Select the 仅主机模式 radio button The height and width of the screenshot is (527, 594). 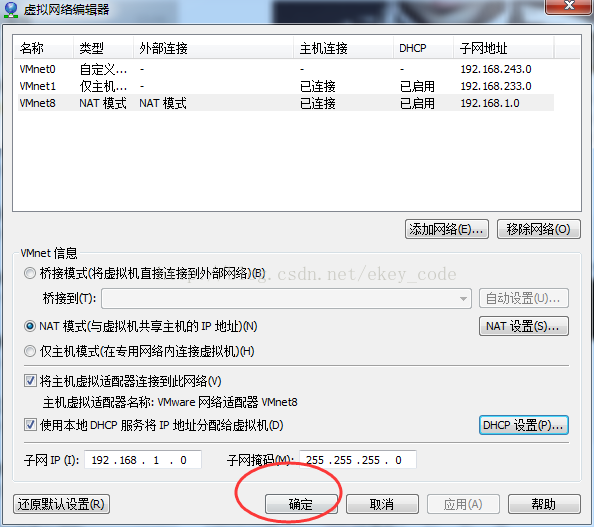click(30, 351)
